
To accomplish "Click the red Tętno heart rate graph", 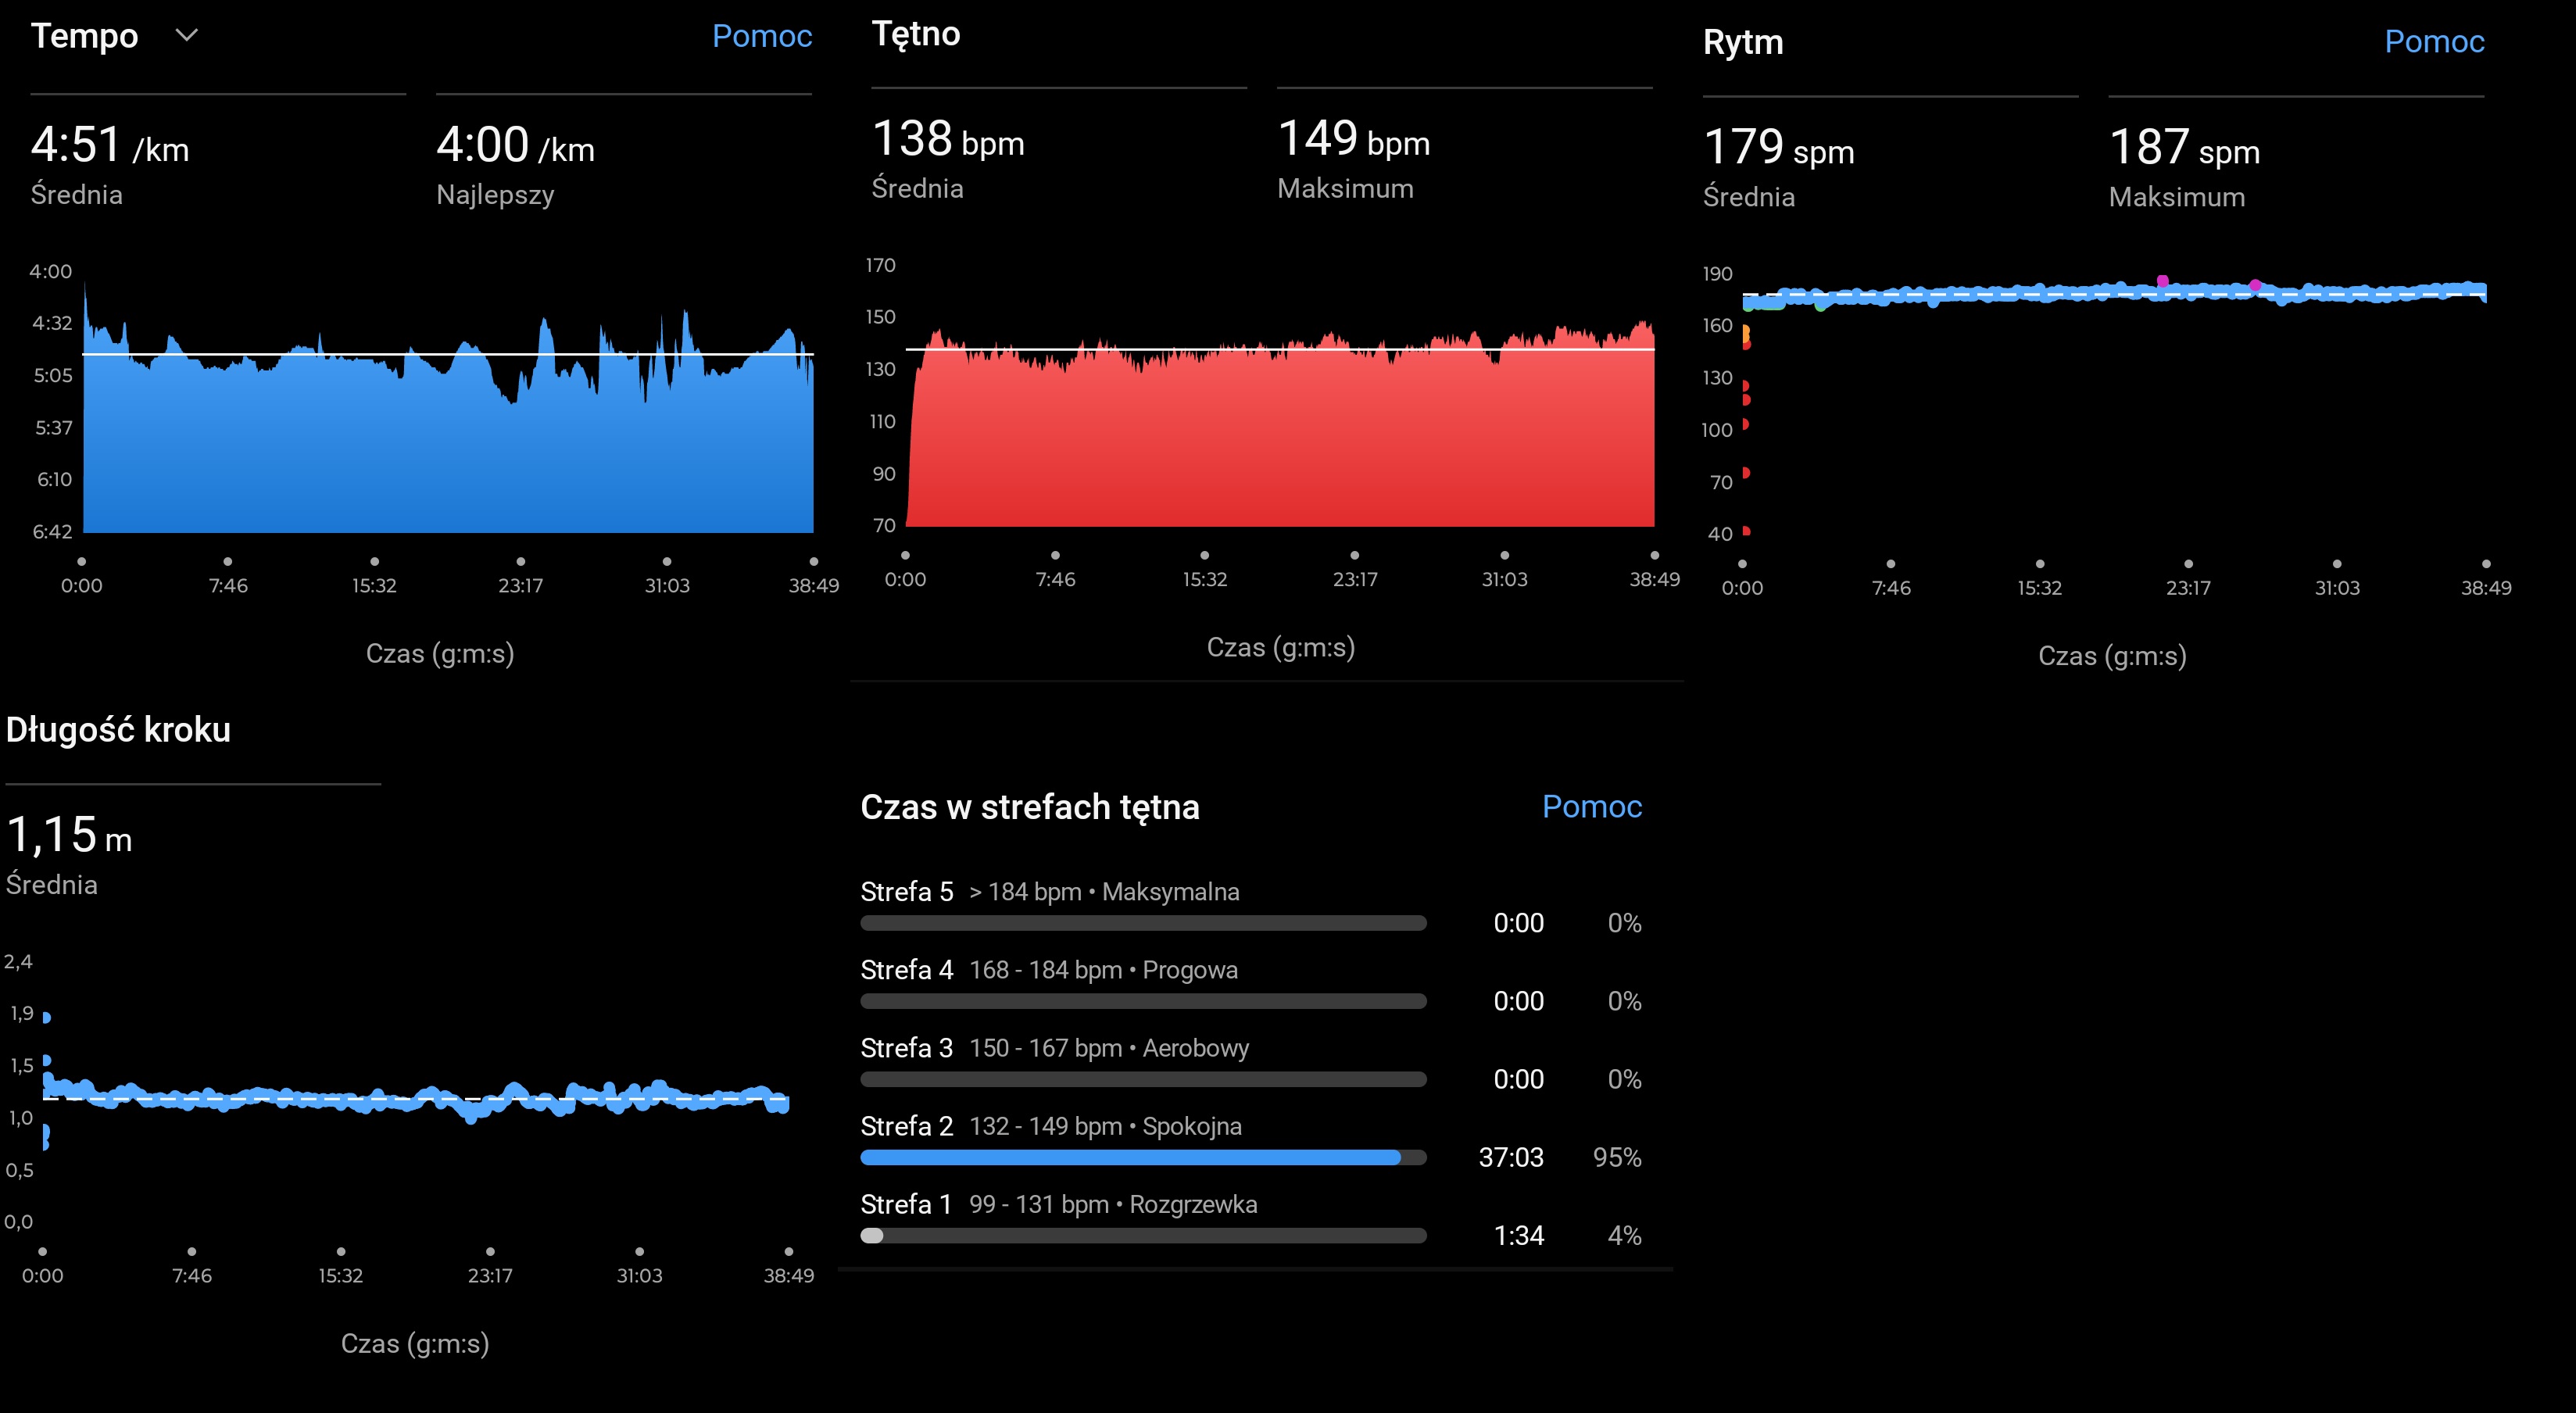I will [x=1280, y=440].
